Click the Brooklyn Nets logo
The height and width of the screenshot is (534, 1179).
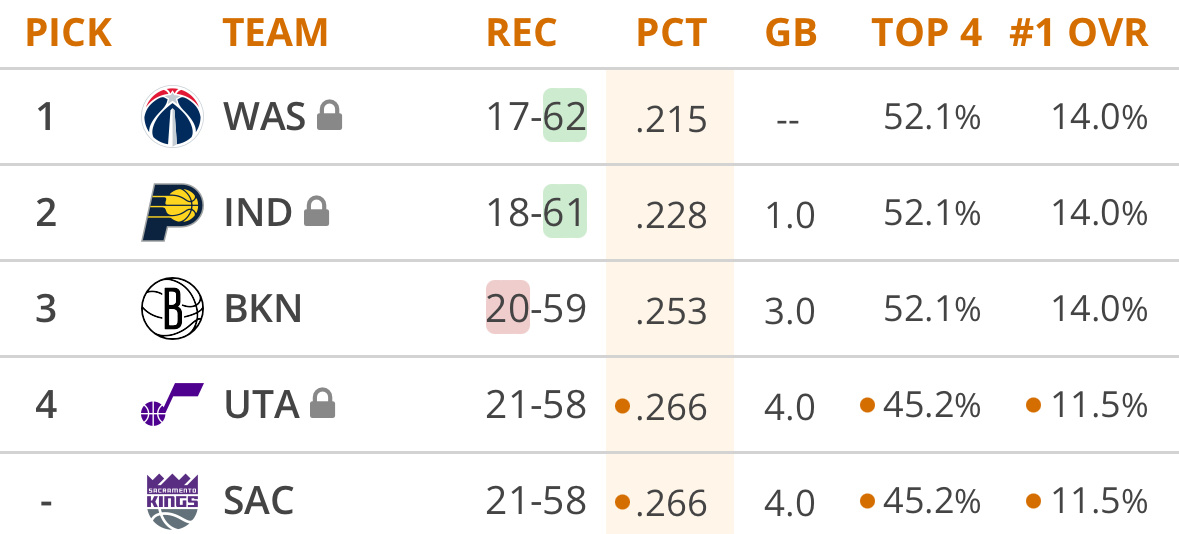(x=172, y=308)
